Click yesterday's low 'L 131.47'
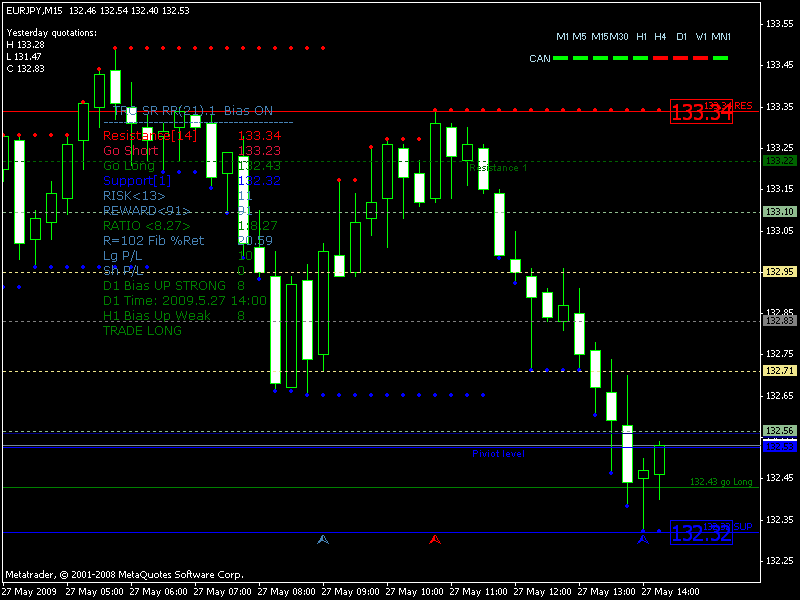The height and width of the screenshot is (600, 800). pos(24,57)
